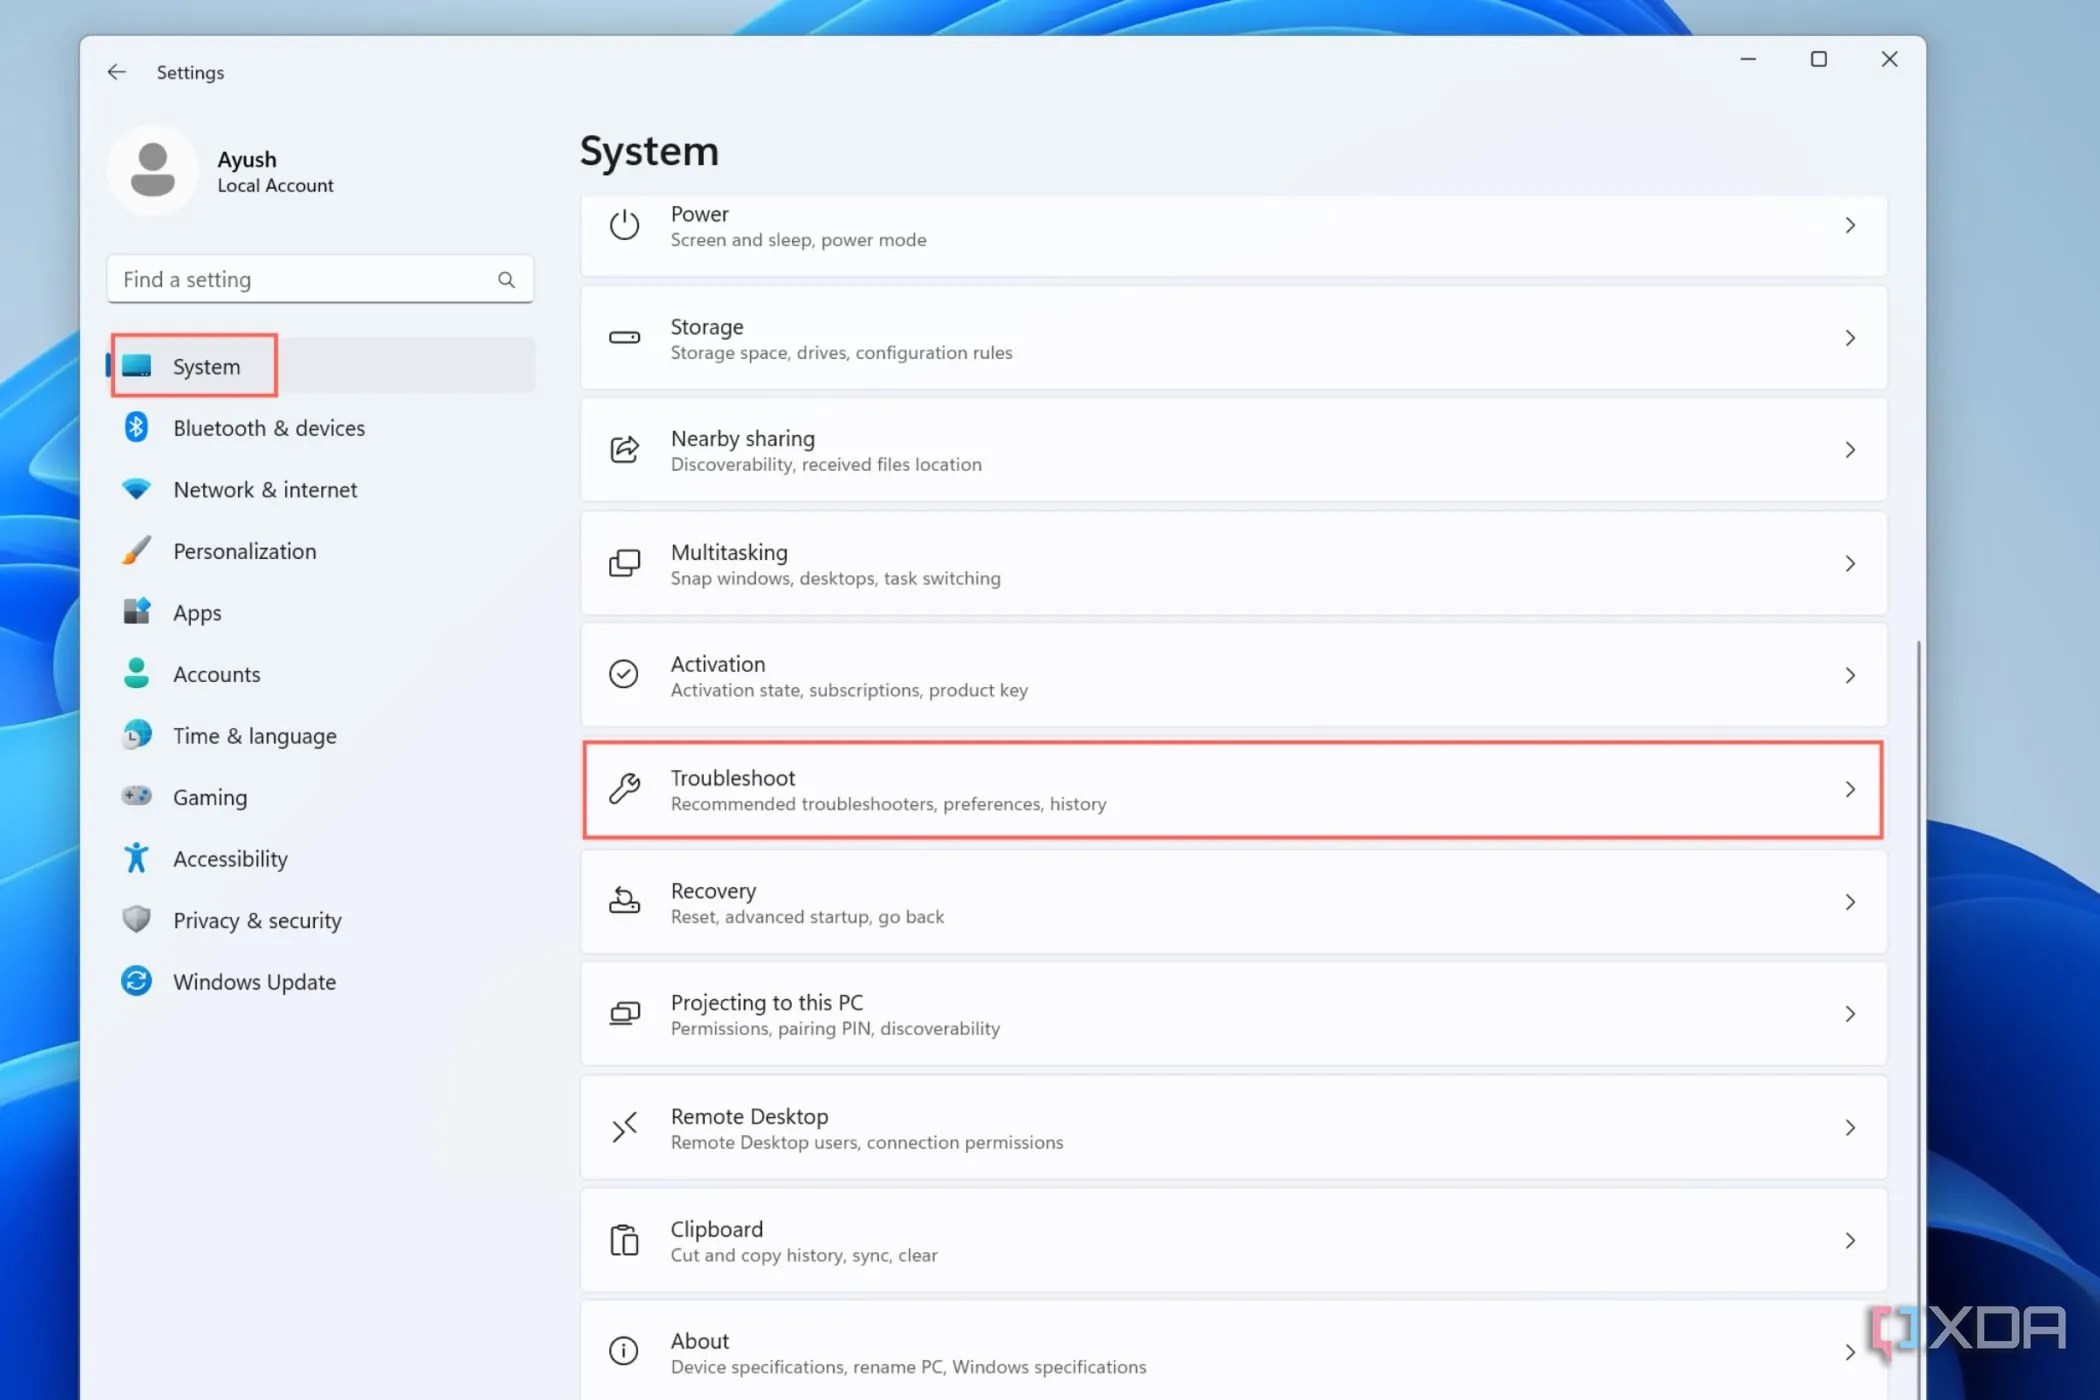Open the Remote Desktop settings entry
Viewport: 2100px width, 1400px height.
coord(1233,1127)
